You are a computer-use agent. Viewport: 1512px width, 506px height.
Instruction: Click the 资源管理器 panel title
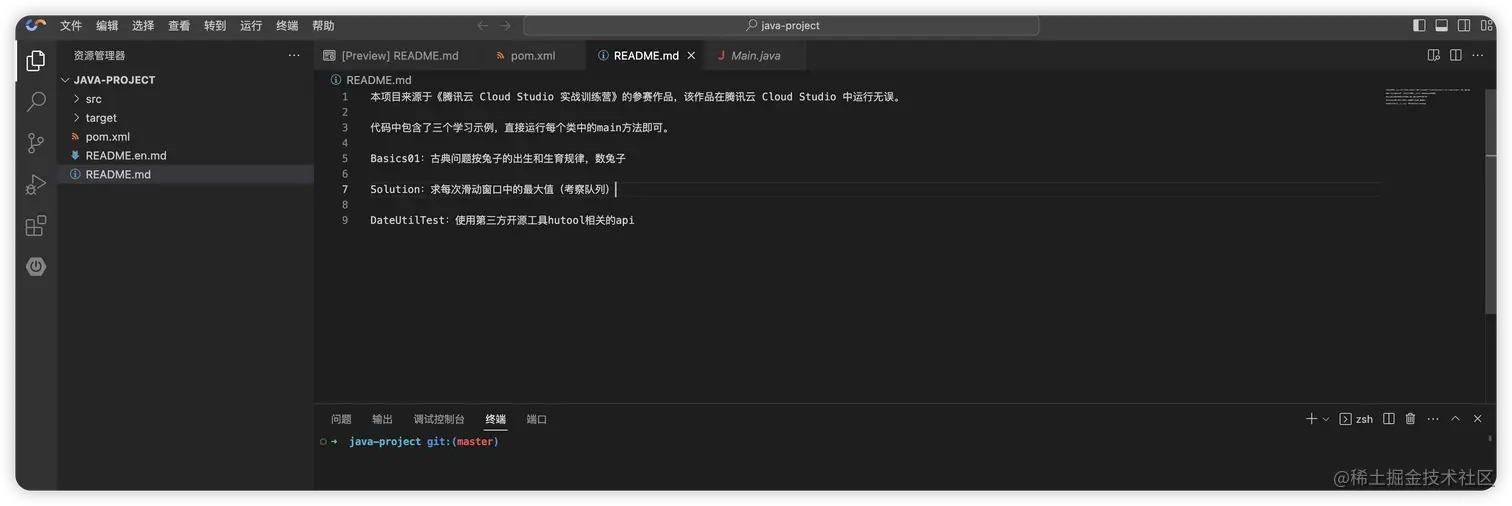[99, 55]
